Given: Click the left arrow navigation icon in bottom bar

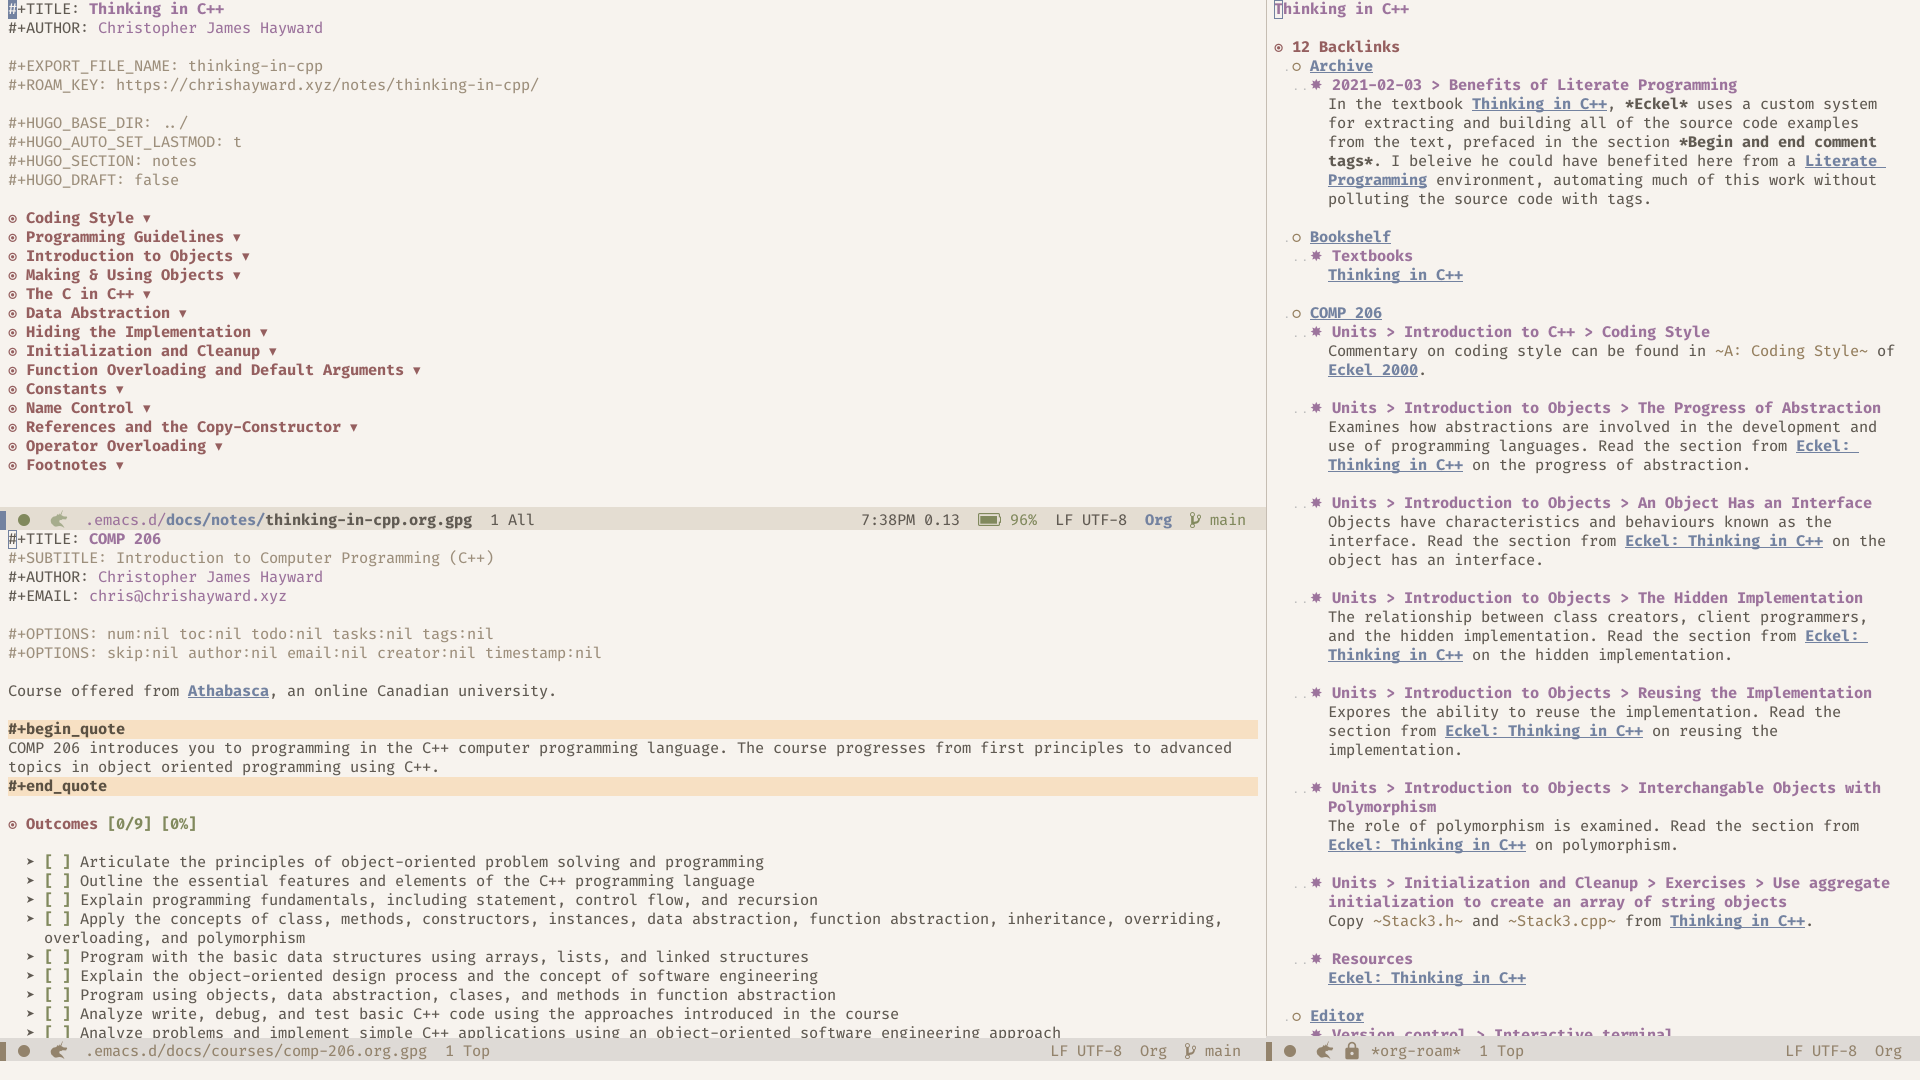Looking at the screenshot, I should click(57, 1051).
